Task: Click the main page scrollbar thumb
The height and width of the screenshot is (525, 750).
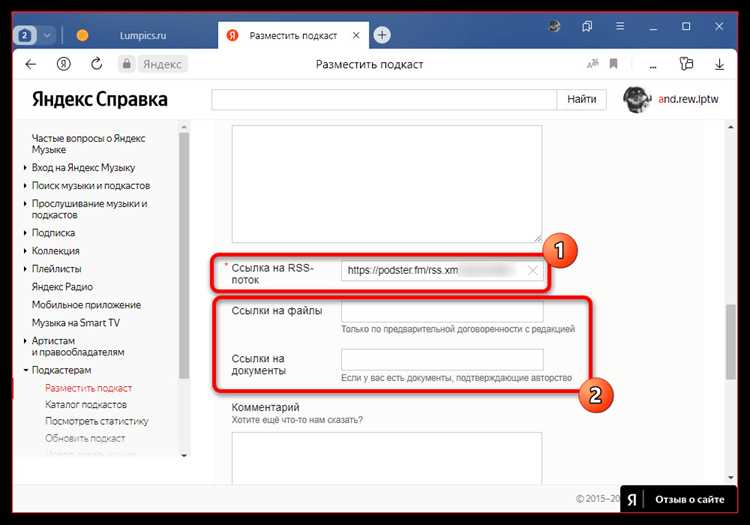Action: click(730, 342)
